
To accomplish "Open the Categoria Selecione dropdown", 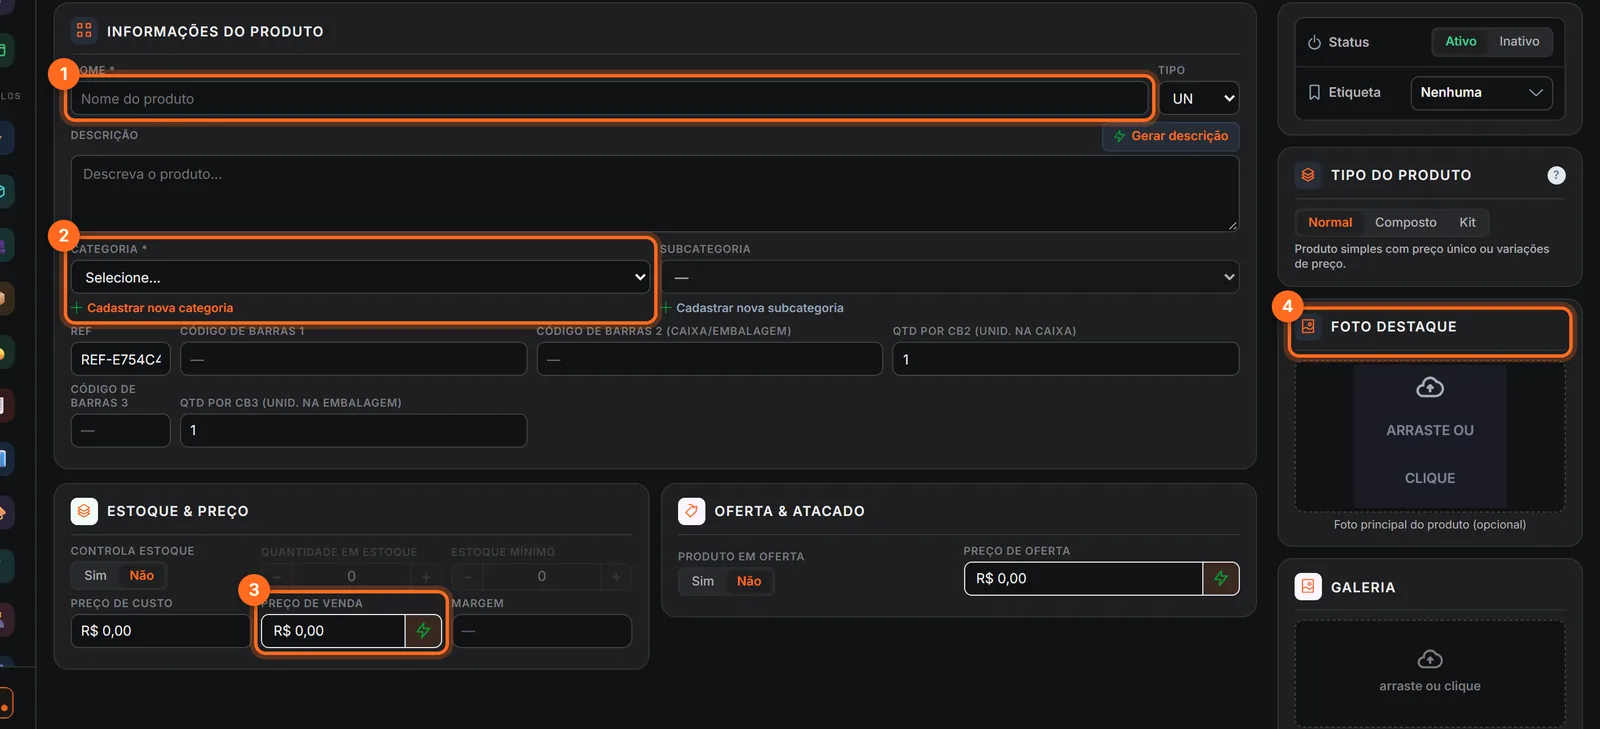I will [361, 277].
